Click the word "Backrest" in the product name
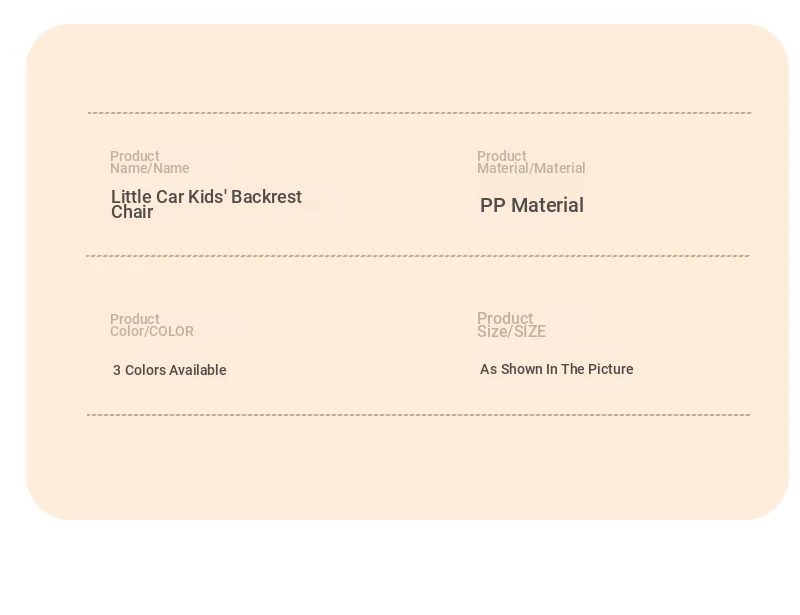Viewport: 800px width, 615px height. (x=267, y=197)
